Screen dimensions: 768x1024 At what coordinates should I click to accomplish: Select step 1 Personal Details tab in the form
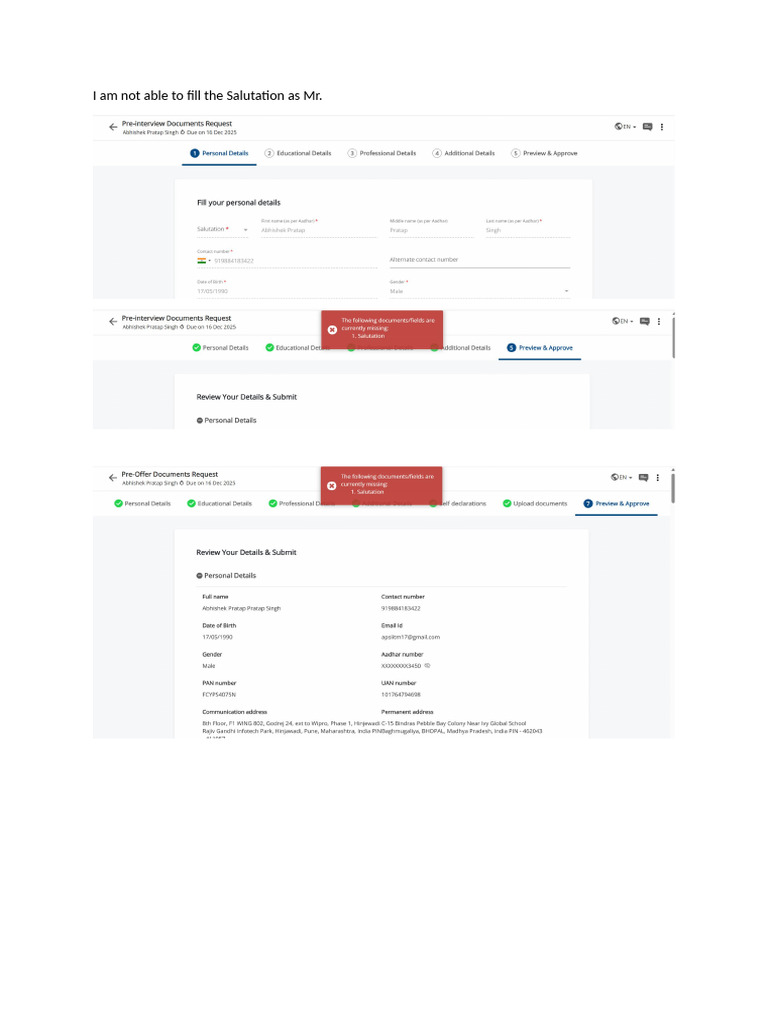pos(219,153)
